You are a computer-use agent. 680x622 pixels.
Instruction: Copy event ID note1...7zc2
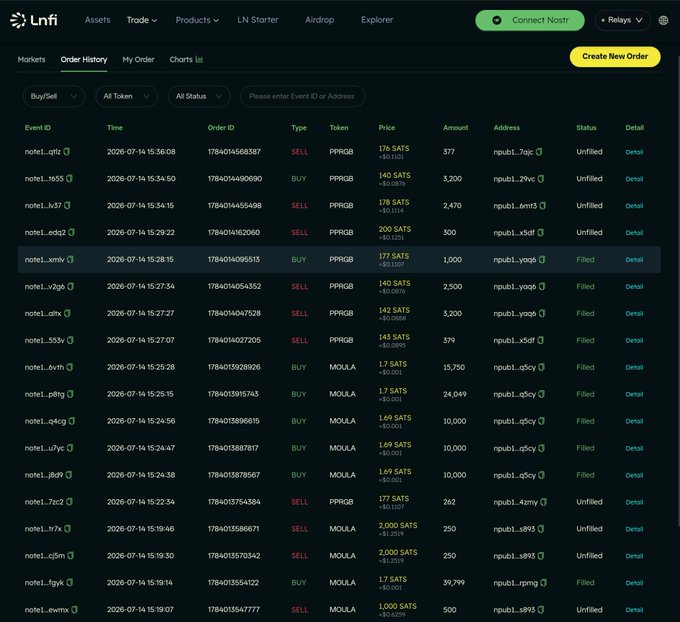[x=69, y=502]
